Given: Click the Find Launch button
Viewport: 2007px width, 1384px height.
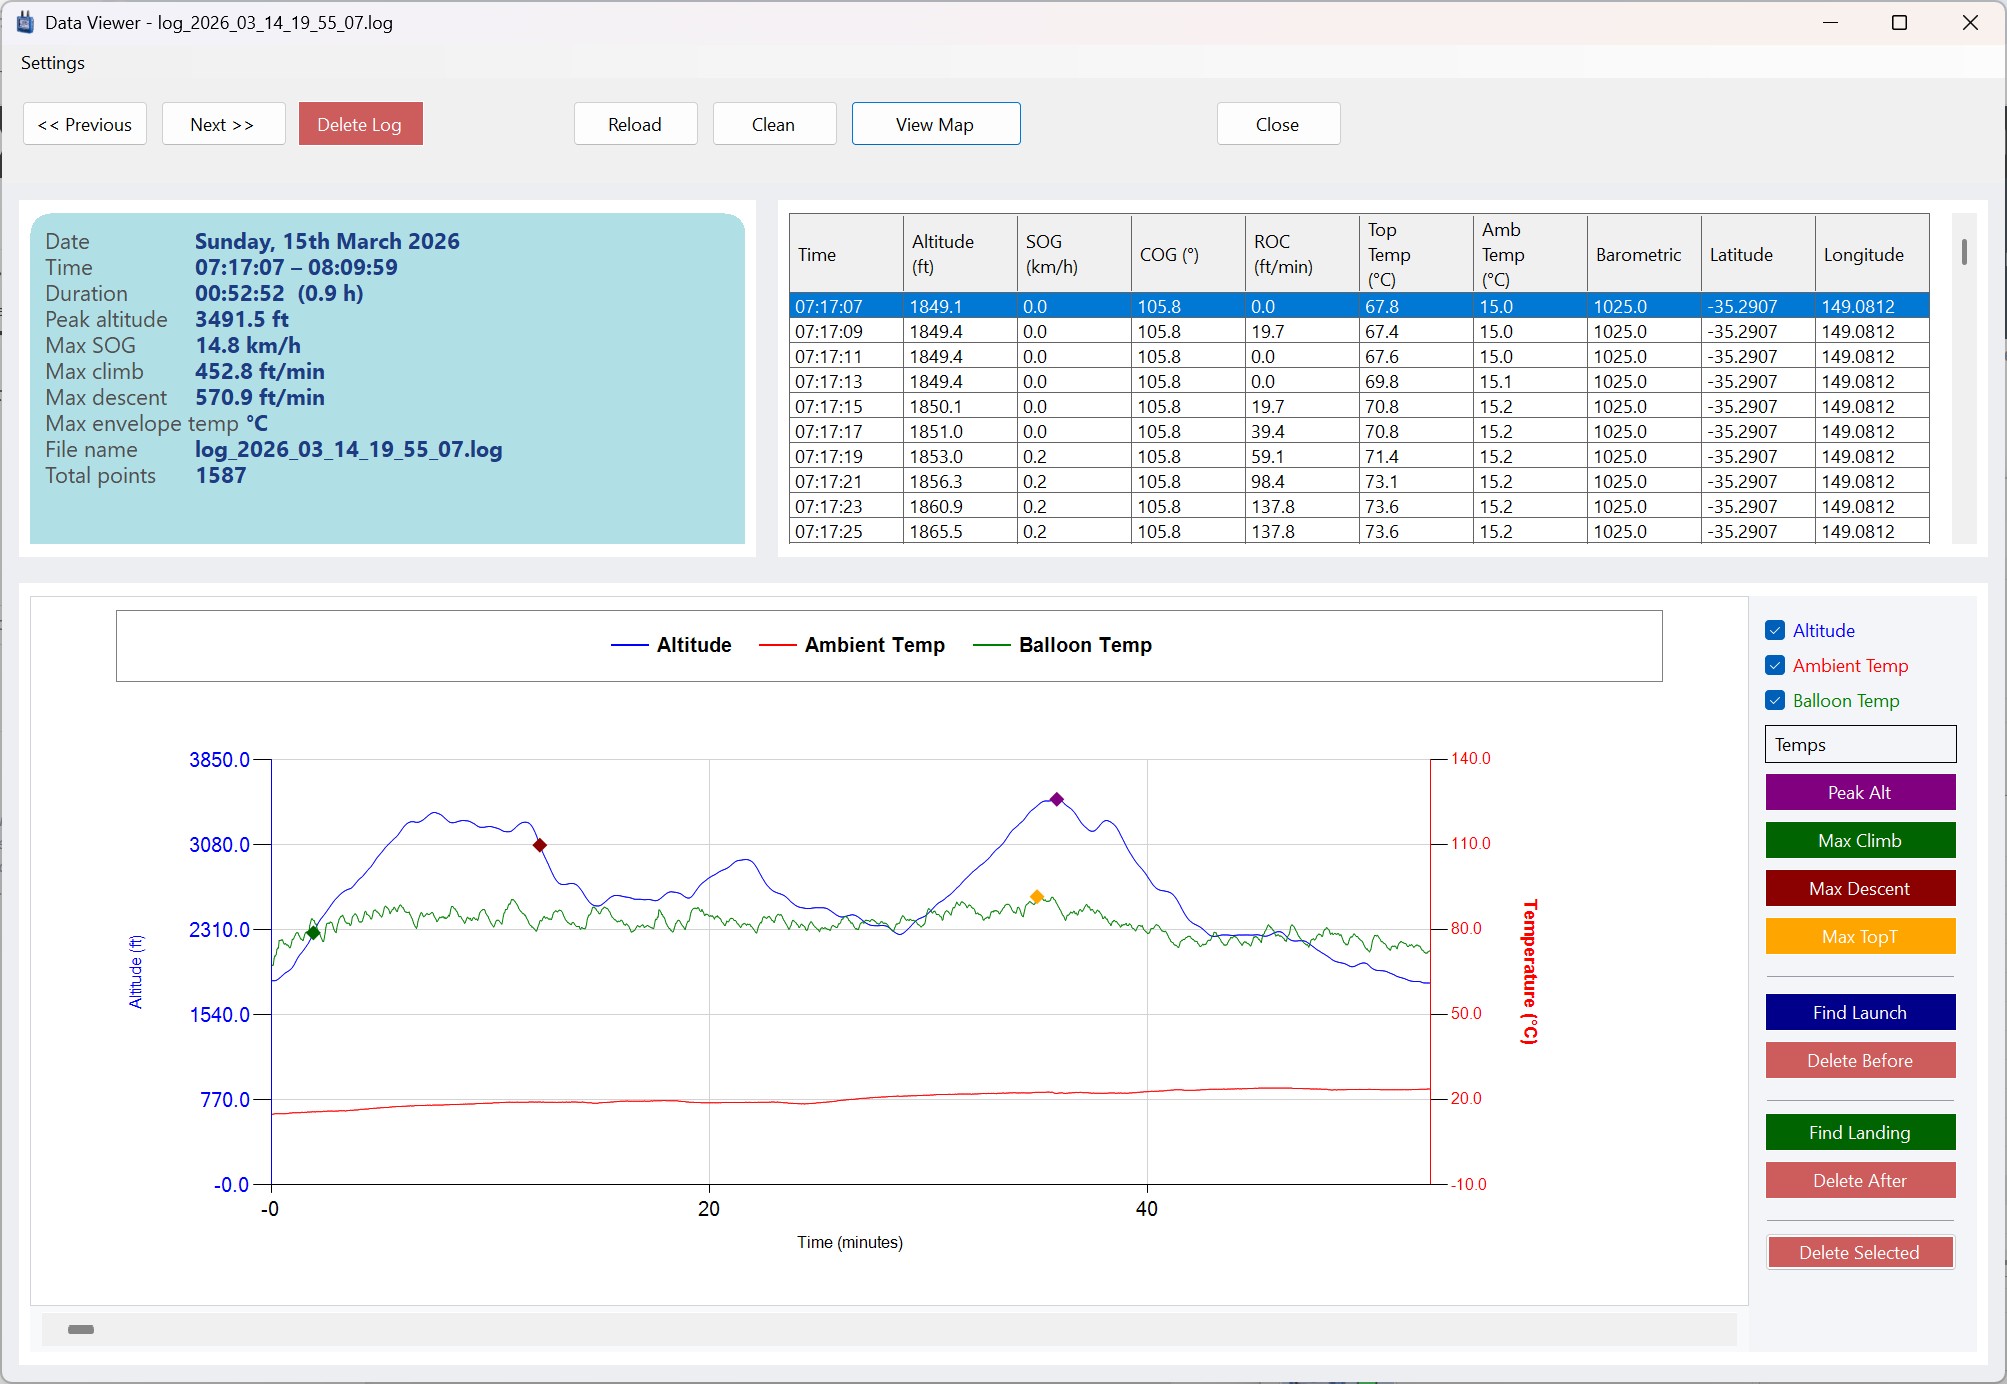Looking at the screenshot, I should click(1860, 1012).
